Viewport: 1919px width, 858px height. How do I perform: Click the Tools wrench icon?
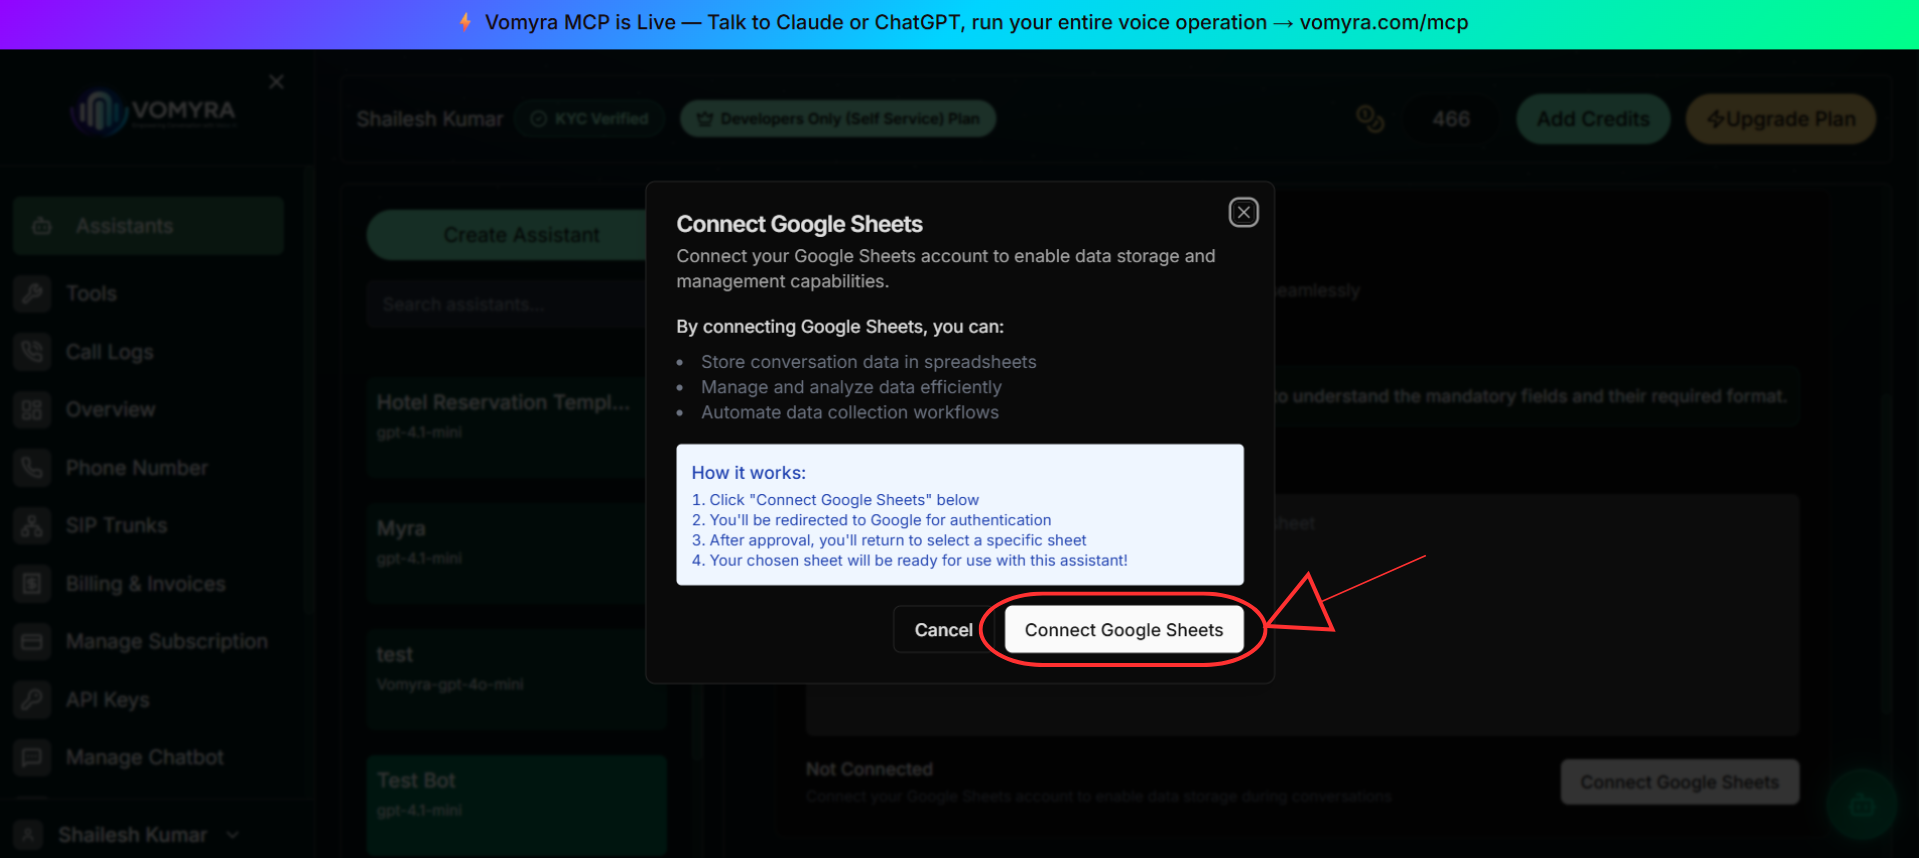point(32,293)
